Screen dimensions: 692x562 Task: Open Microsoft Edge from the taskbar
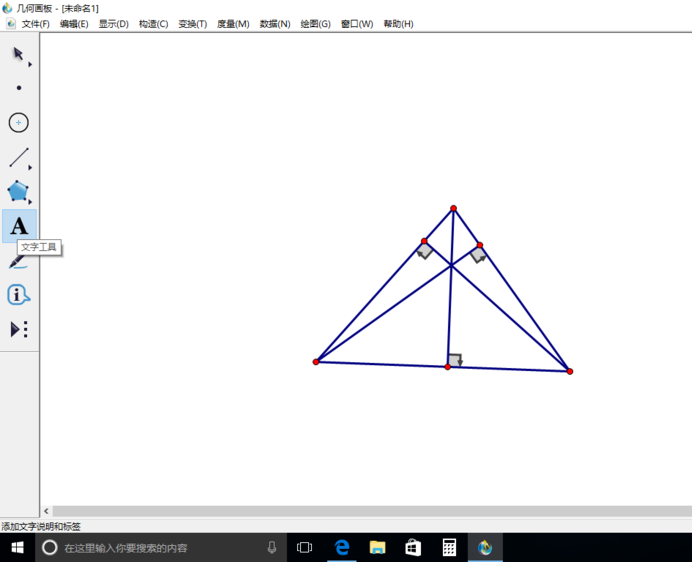342,548
